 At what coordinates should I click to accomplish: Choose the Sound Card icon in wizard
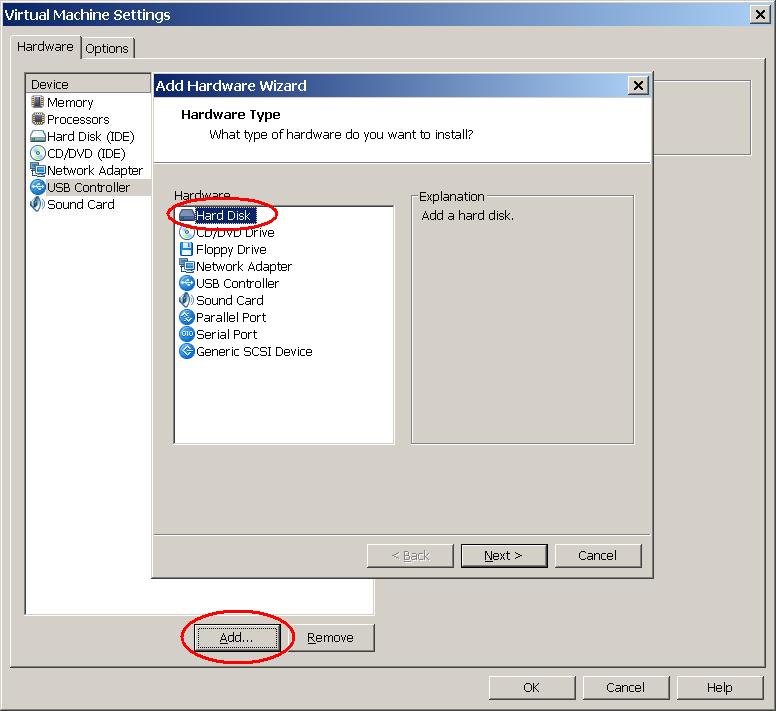[187, 301]
